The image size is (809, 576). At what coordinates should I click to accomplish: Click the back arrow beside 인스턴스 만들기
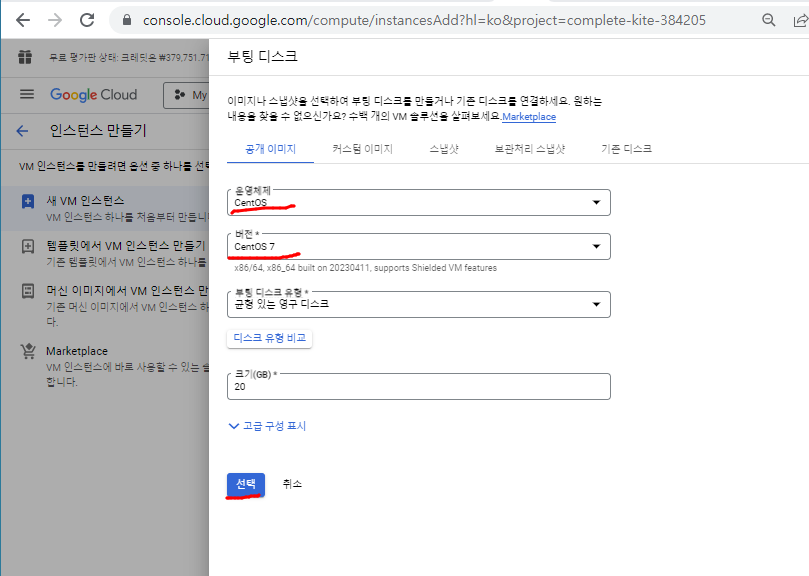pos(22,131)
